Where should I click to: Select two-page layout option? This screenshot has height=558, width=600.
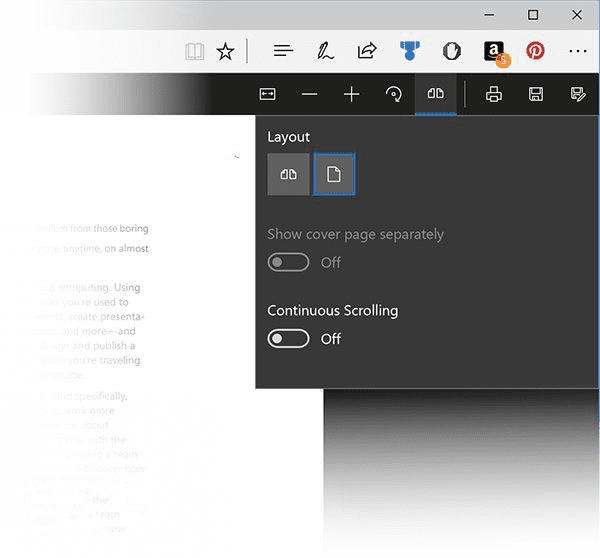tap(288, 175)
